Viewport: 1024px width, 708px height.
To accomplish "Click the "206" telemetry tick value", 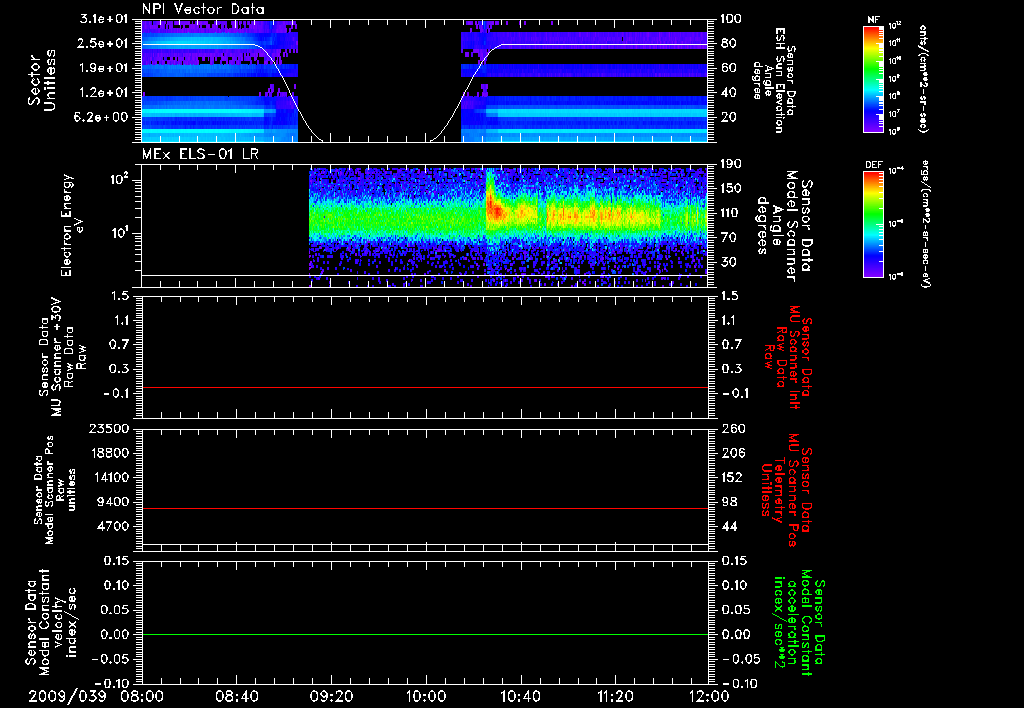I will [732, 453].
